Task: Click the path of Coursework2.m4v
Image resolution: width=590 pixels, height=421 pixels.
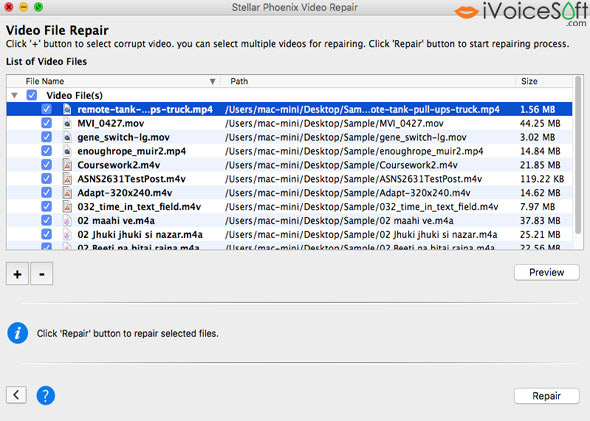Action: (341, 165)
